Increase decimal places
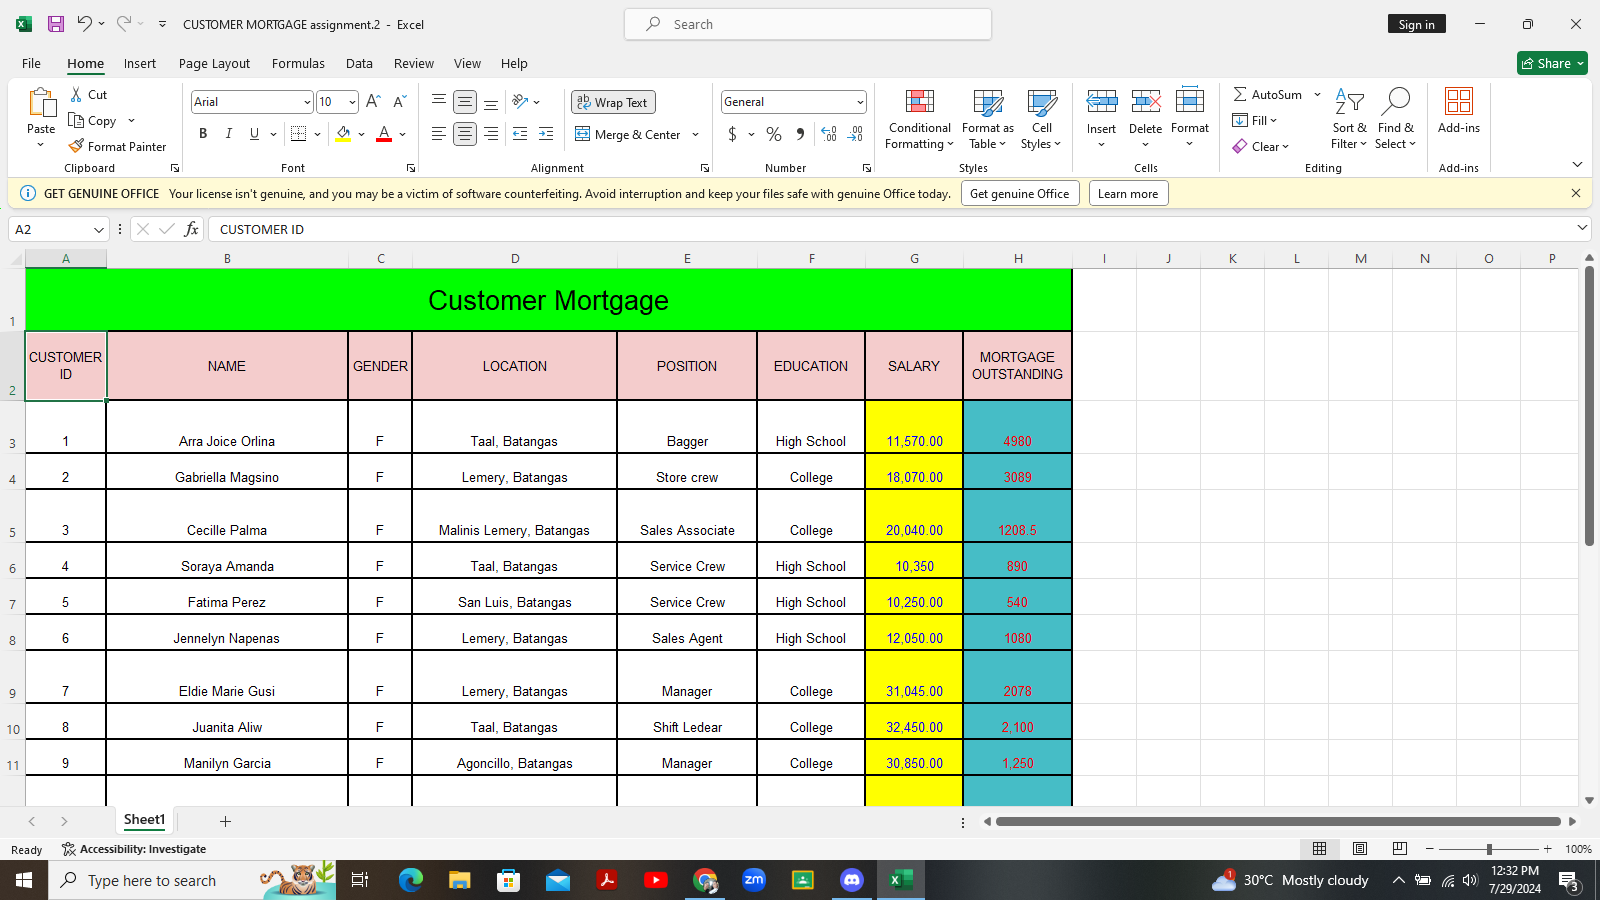The image size is (1600, 900). coord(829,134)
